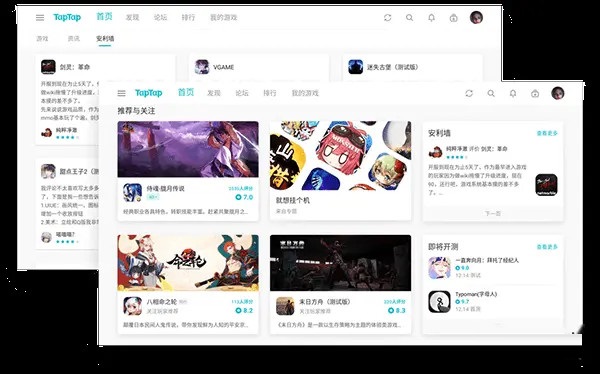Click Typoman(字母人) title text
The image size is (600, 374).
click(476, 294)
